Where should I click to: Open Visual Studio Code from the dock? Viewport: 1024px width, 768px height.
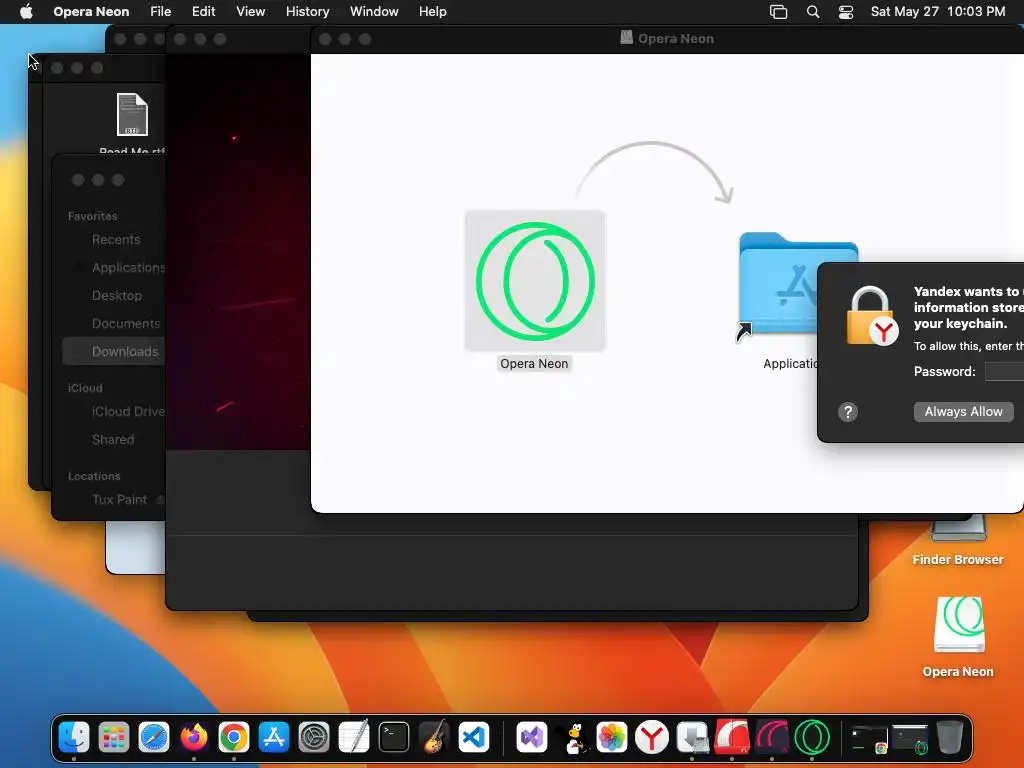point(473,737)
